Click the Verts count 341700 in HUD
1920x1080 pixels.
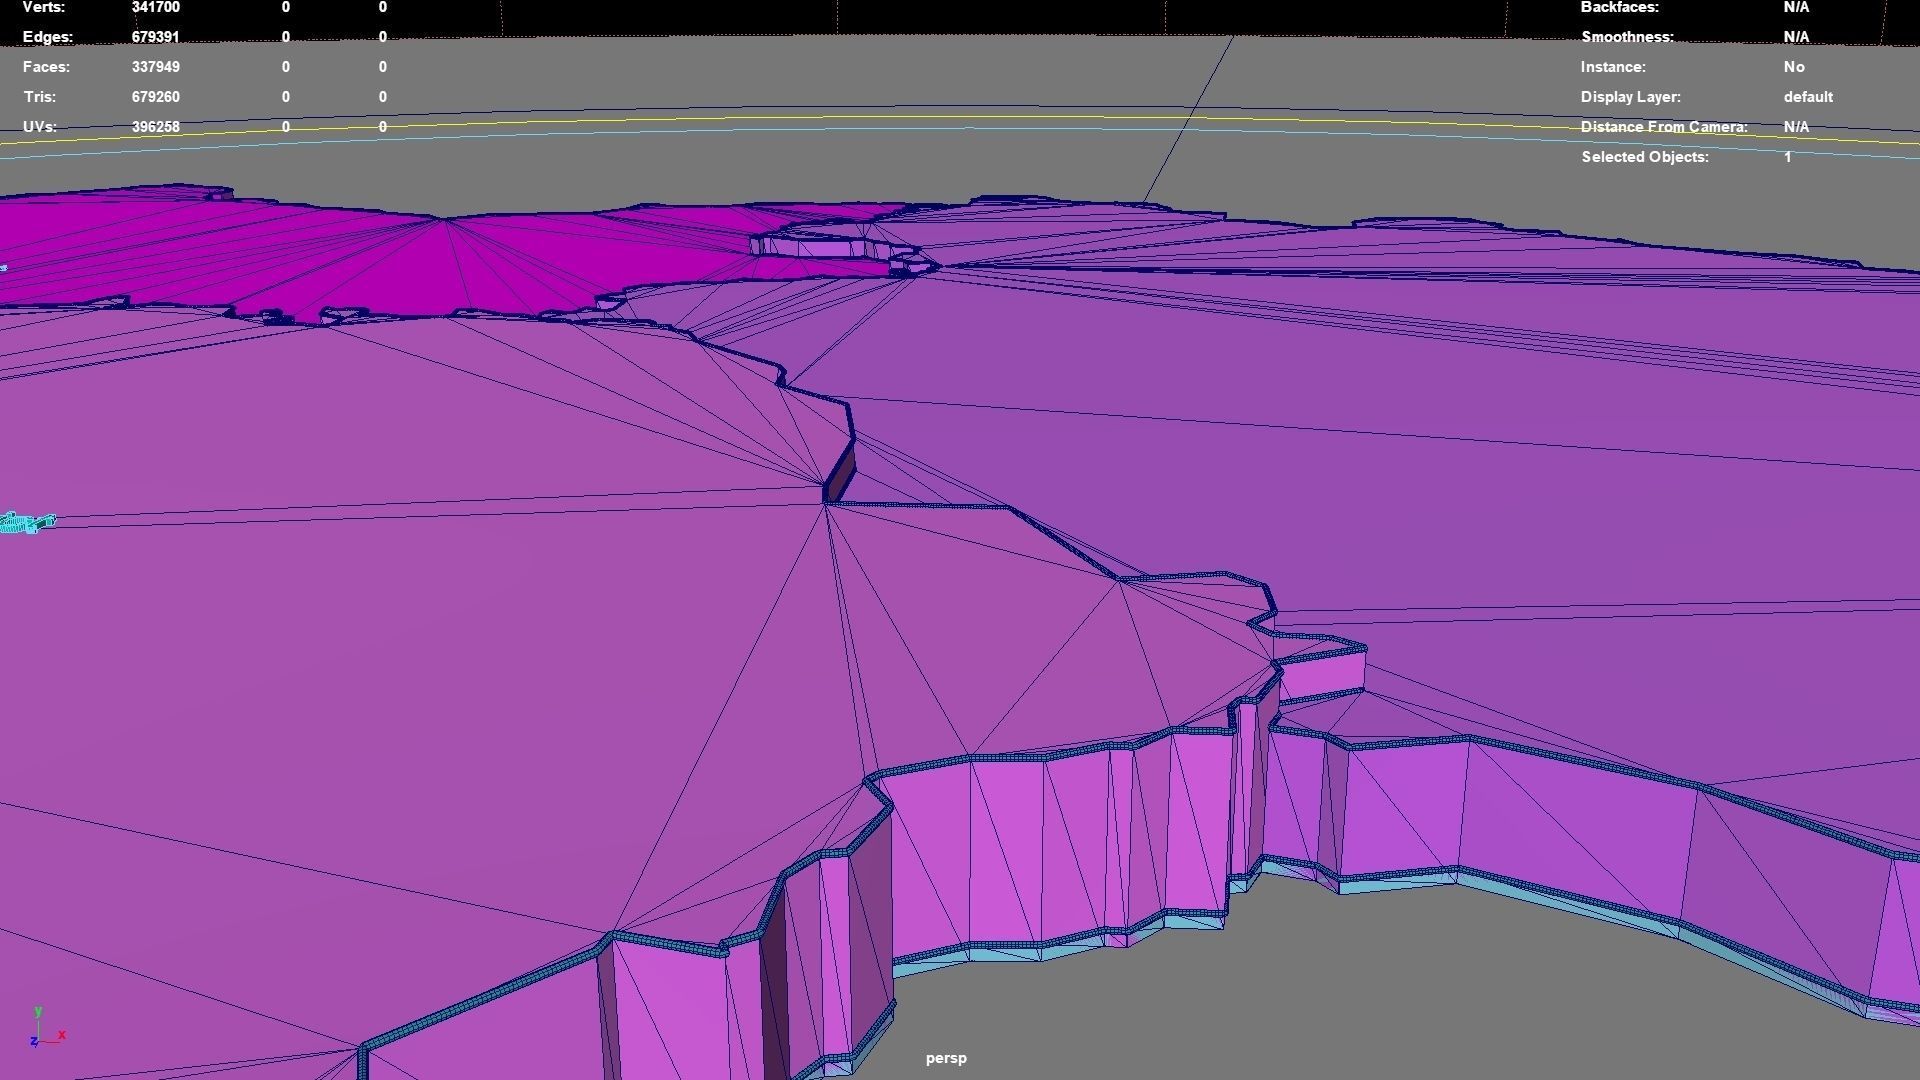click(x=155, y=7)
